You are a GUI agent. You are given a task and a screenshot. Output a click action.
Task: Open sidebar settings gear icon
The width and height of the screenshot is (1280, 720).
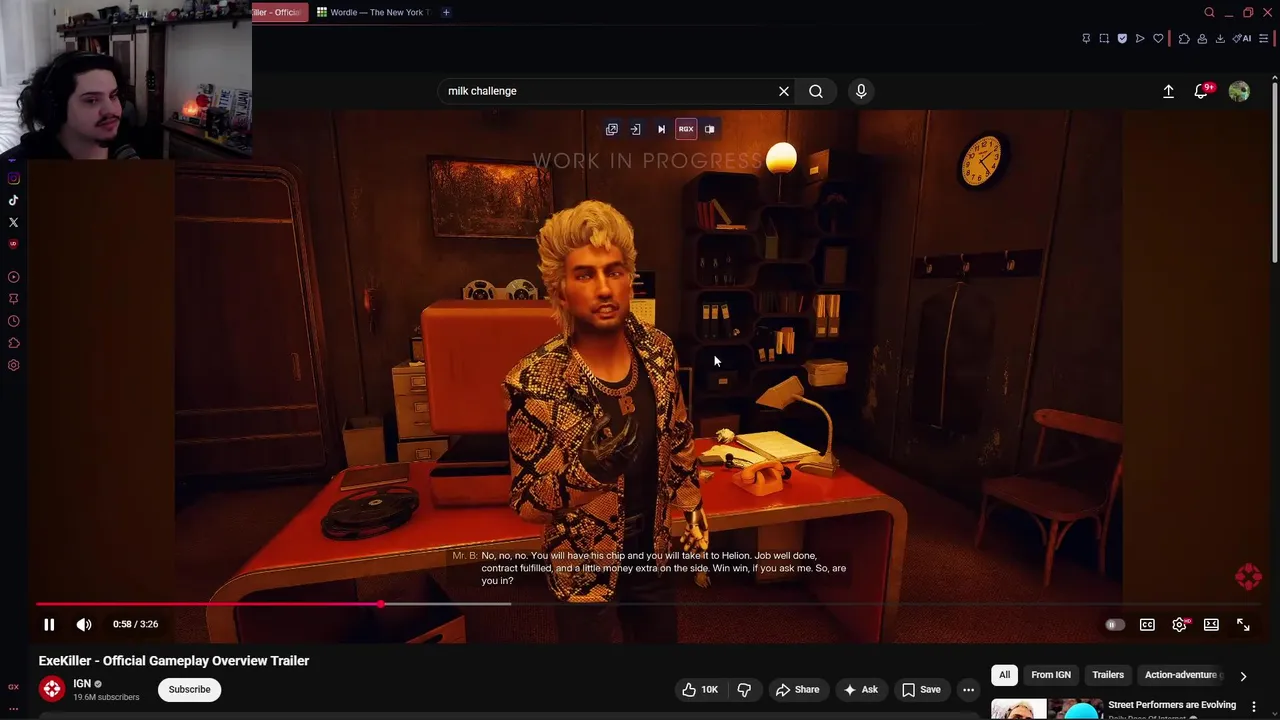coord(13,365)
